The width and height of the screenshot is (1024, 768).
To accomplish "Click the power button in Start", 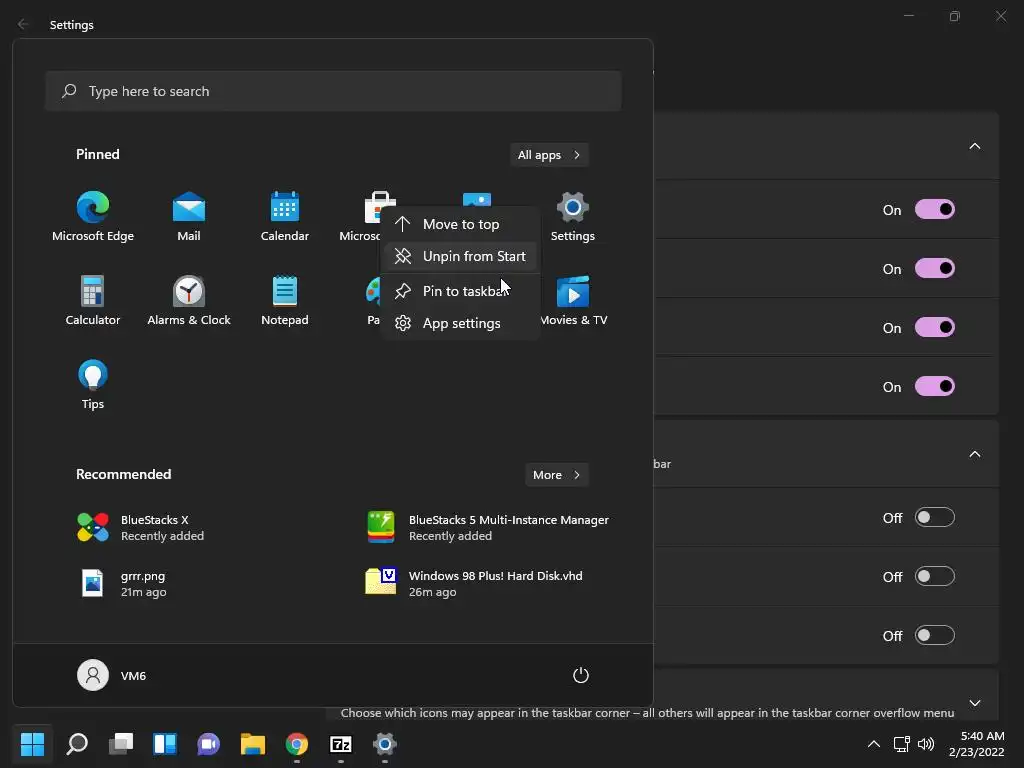I will point(581,675).
